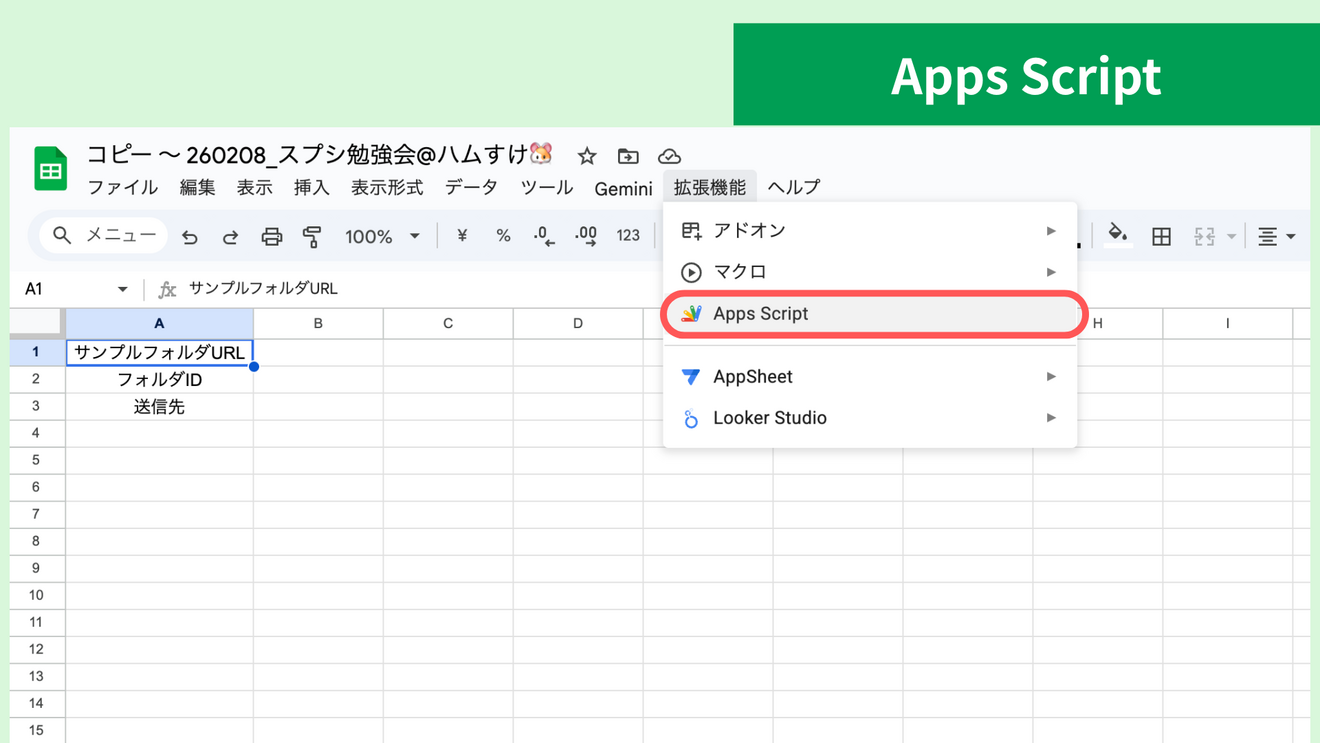Screen dimensions: 1320x743
Task: Select column C header
Action: pos(448,324)
